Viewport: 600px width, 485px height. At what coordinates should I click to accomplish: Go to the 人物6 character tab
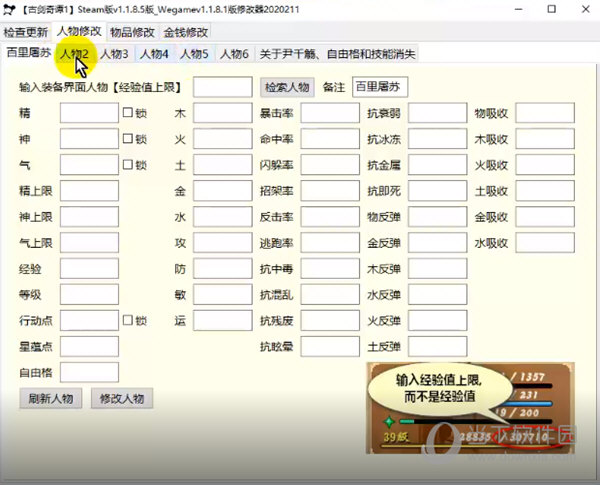[x=234, y=53]
